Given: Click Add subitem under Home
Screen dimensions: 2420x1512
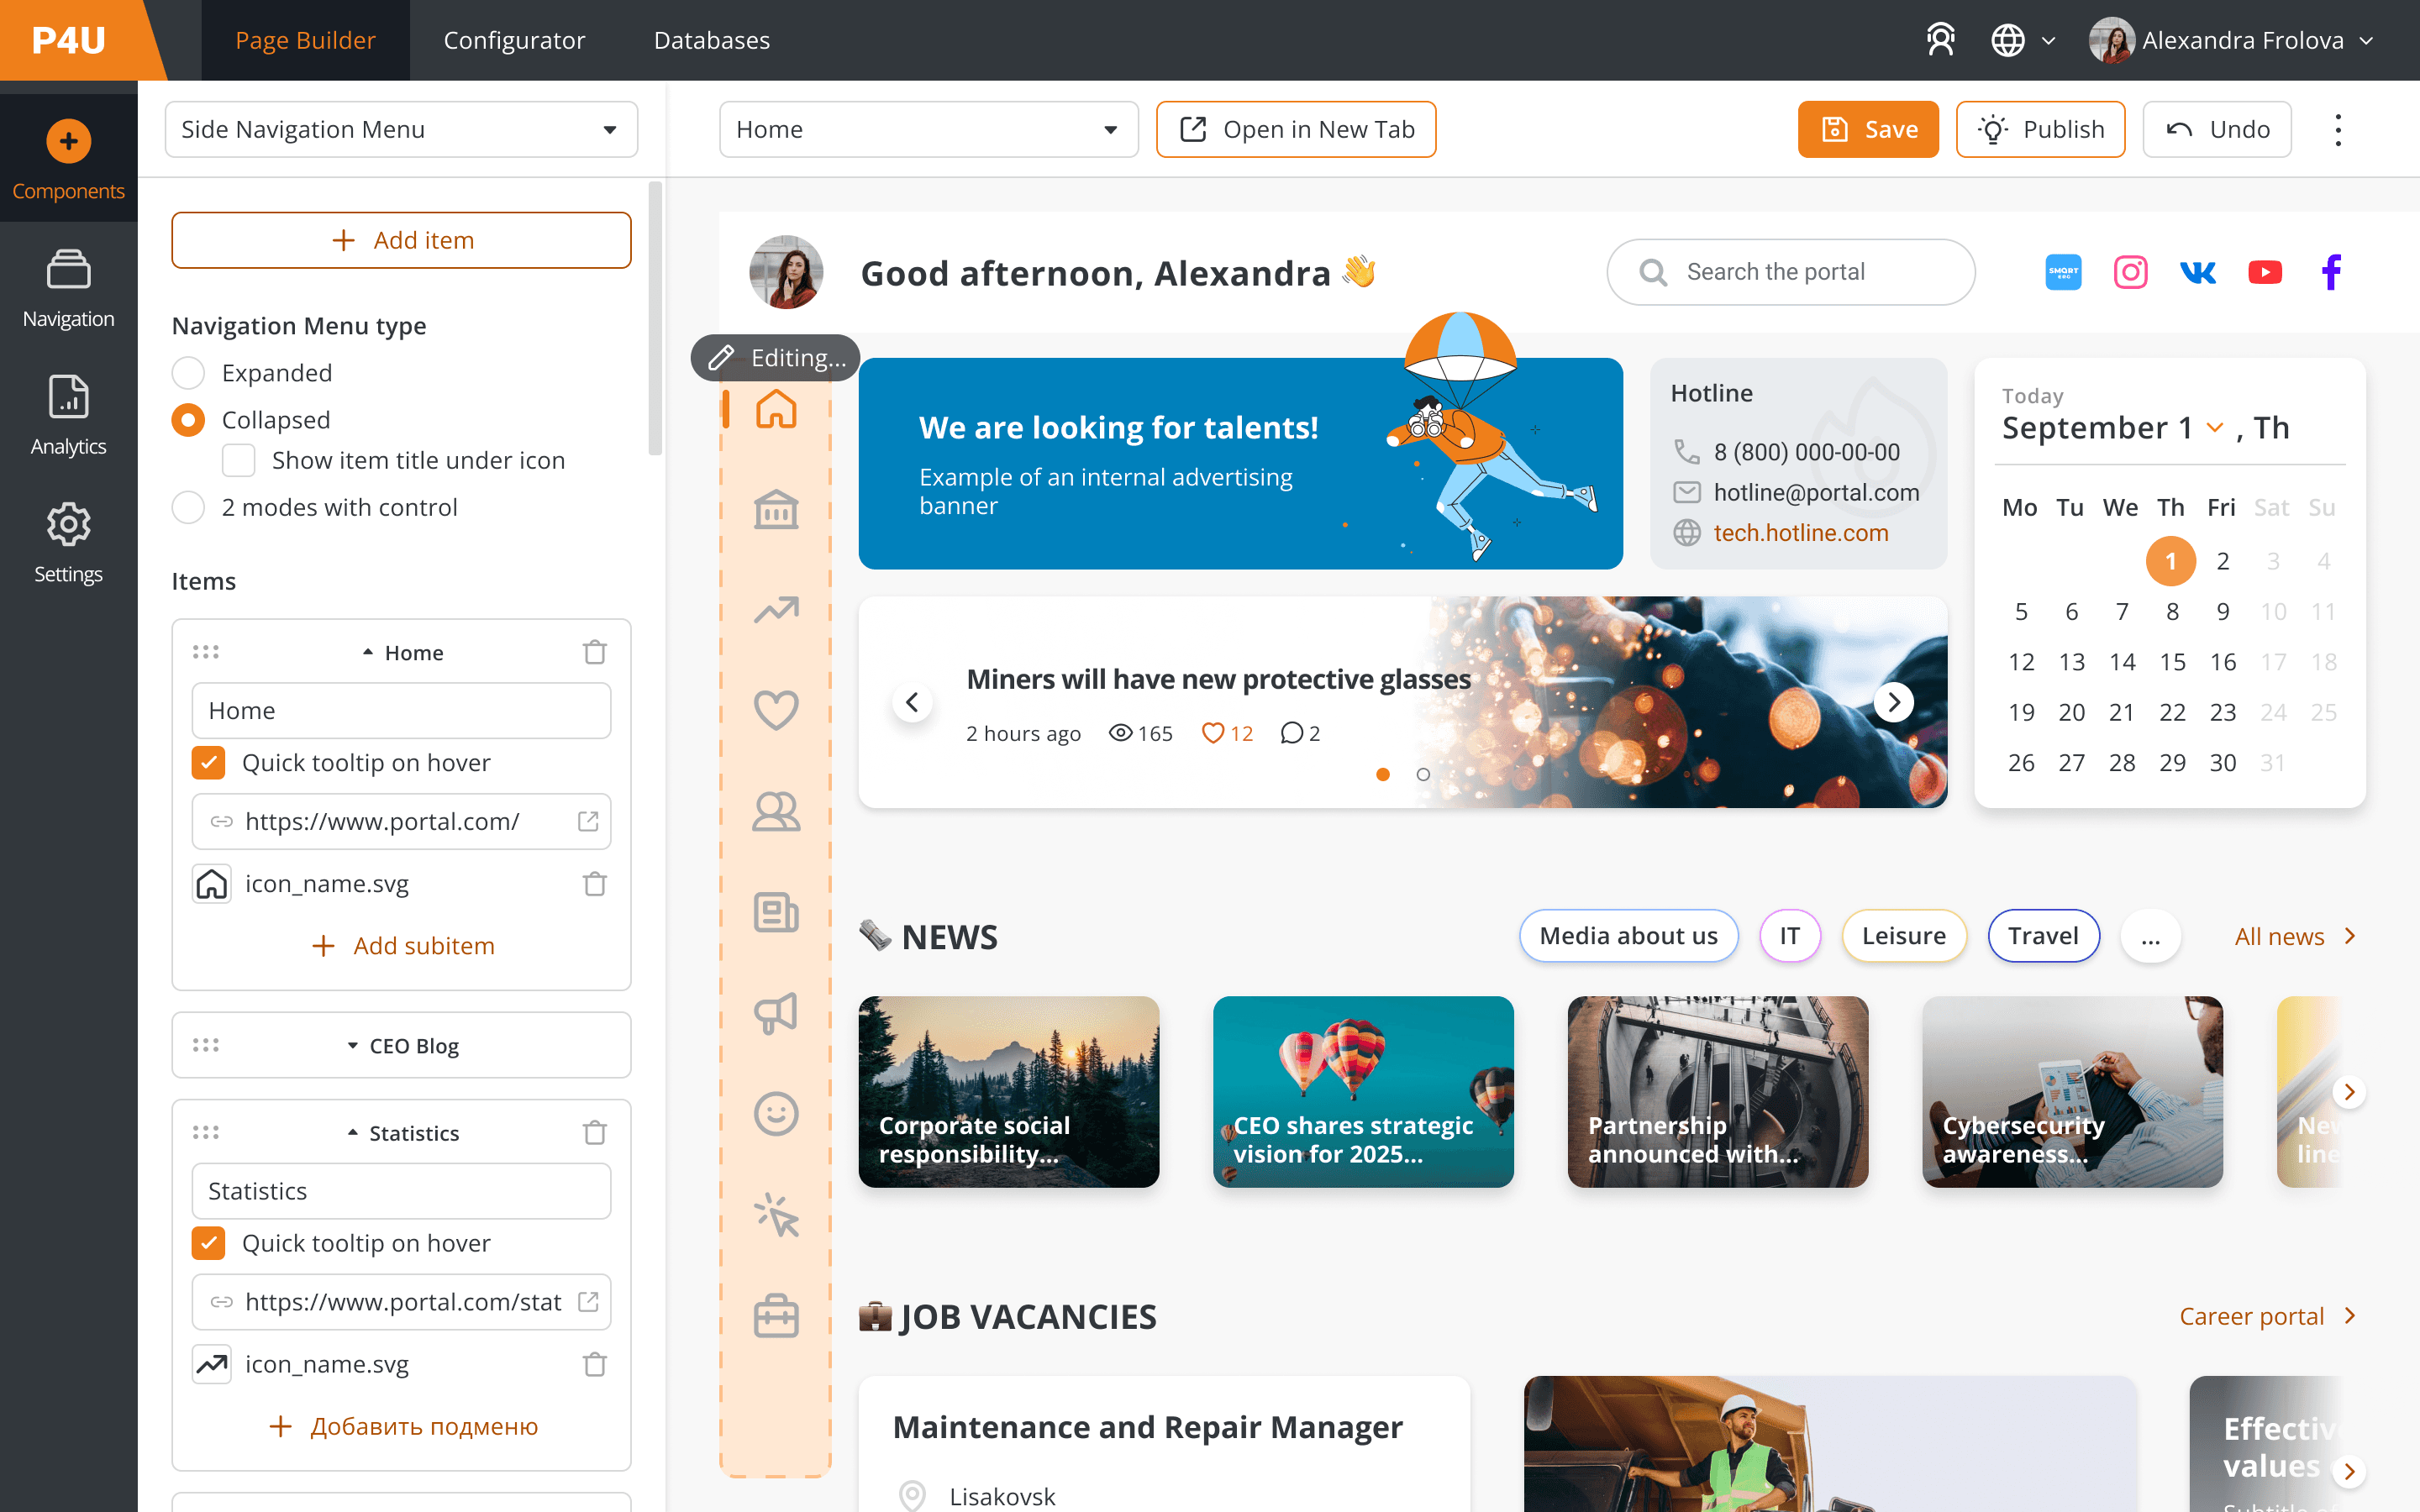Looking at the screenshot, I should click(403, 945).
